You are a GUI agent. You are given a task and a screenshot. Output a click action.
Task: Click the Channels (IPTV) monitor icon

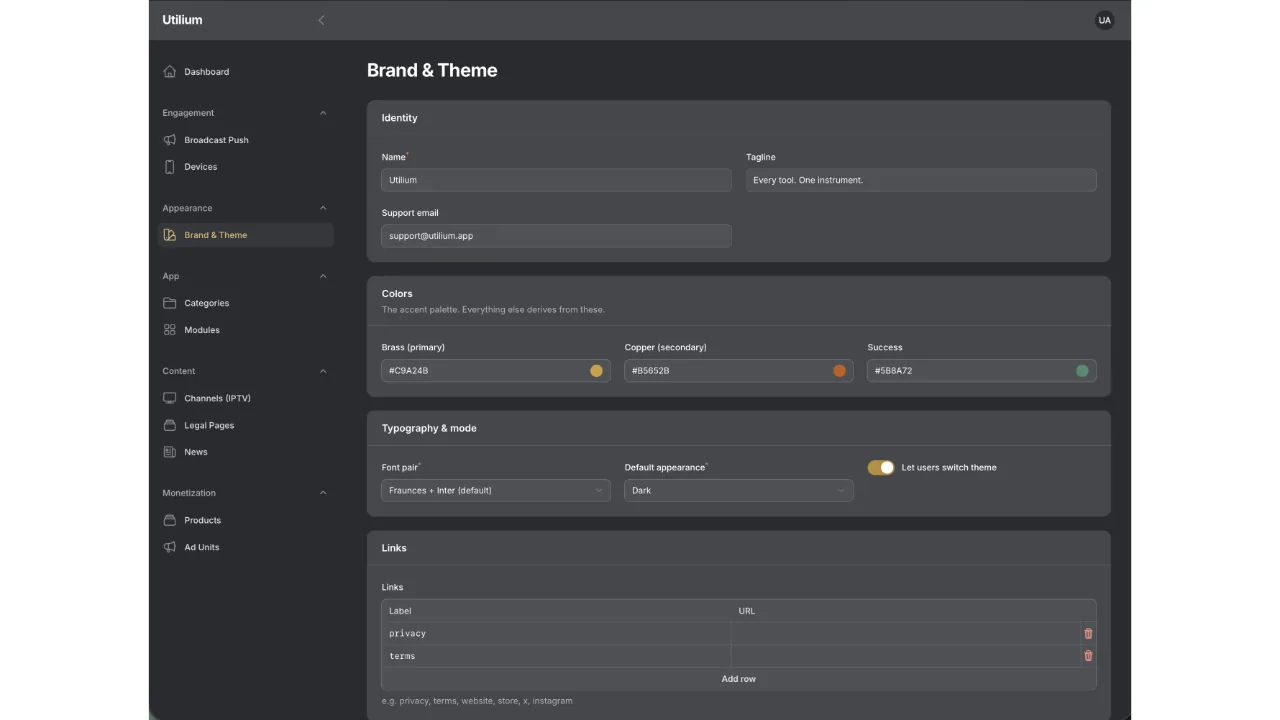(169, 398)
